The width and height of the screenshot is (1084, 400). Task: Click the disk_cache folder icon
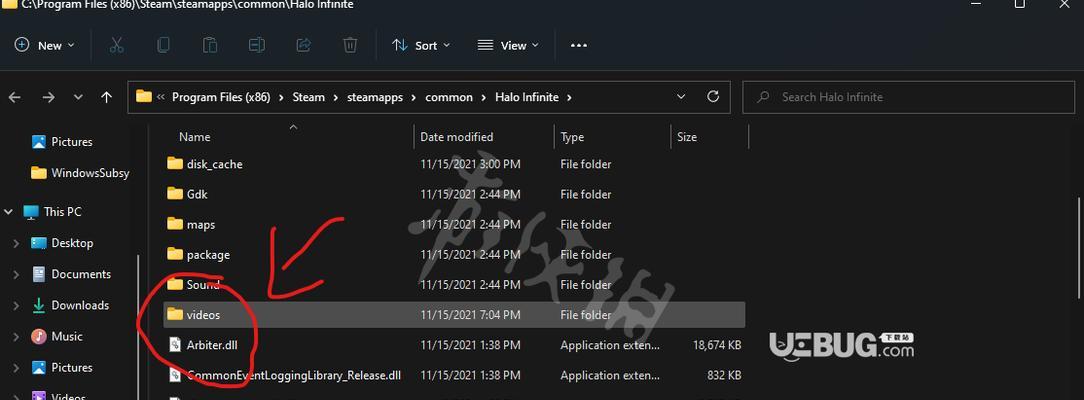[x=175, y=164]
